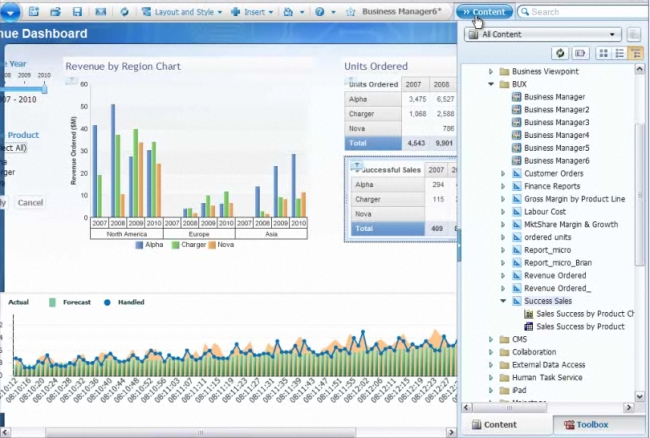Select Sales Success by Product Chart item

point(585,314)
